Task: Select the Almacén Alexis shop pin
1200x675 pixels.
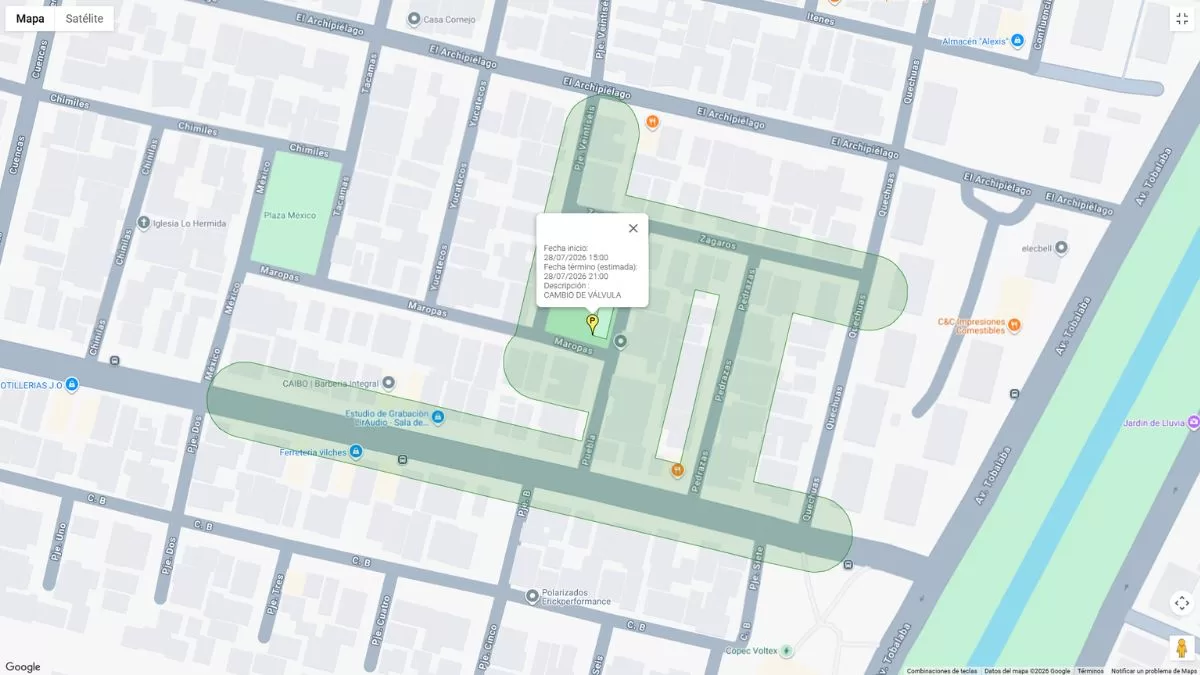Action: coord(1018,41)
